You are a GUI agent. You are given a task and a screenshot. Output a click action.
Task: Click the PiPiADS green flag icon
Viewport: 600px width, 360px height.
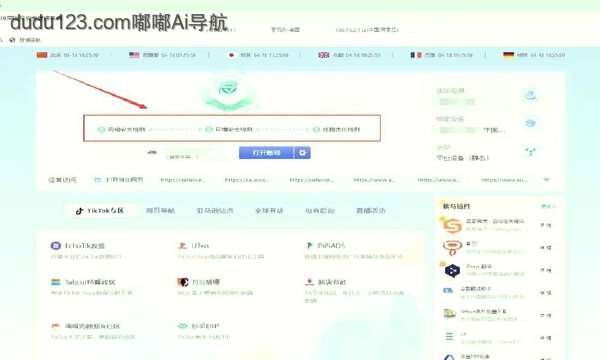click(309, 245)
